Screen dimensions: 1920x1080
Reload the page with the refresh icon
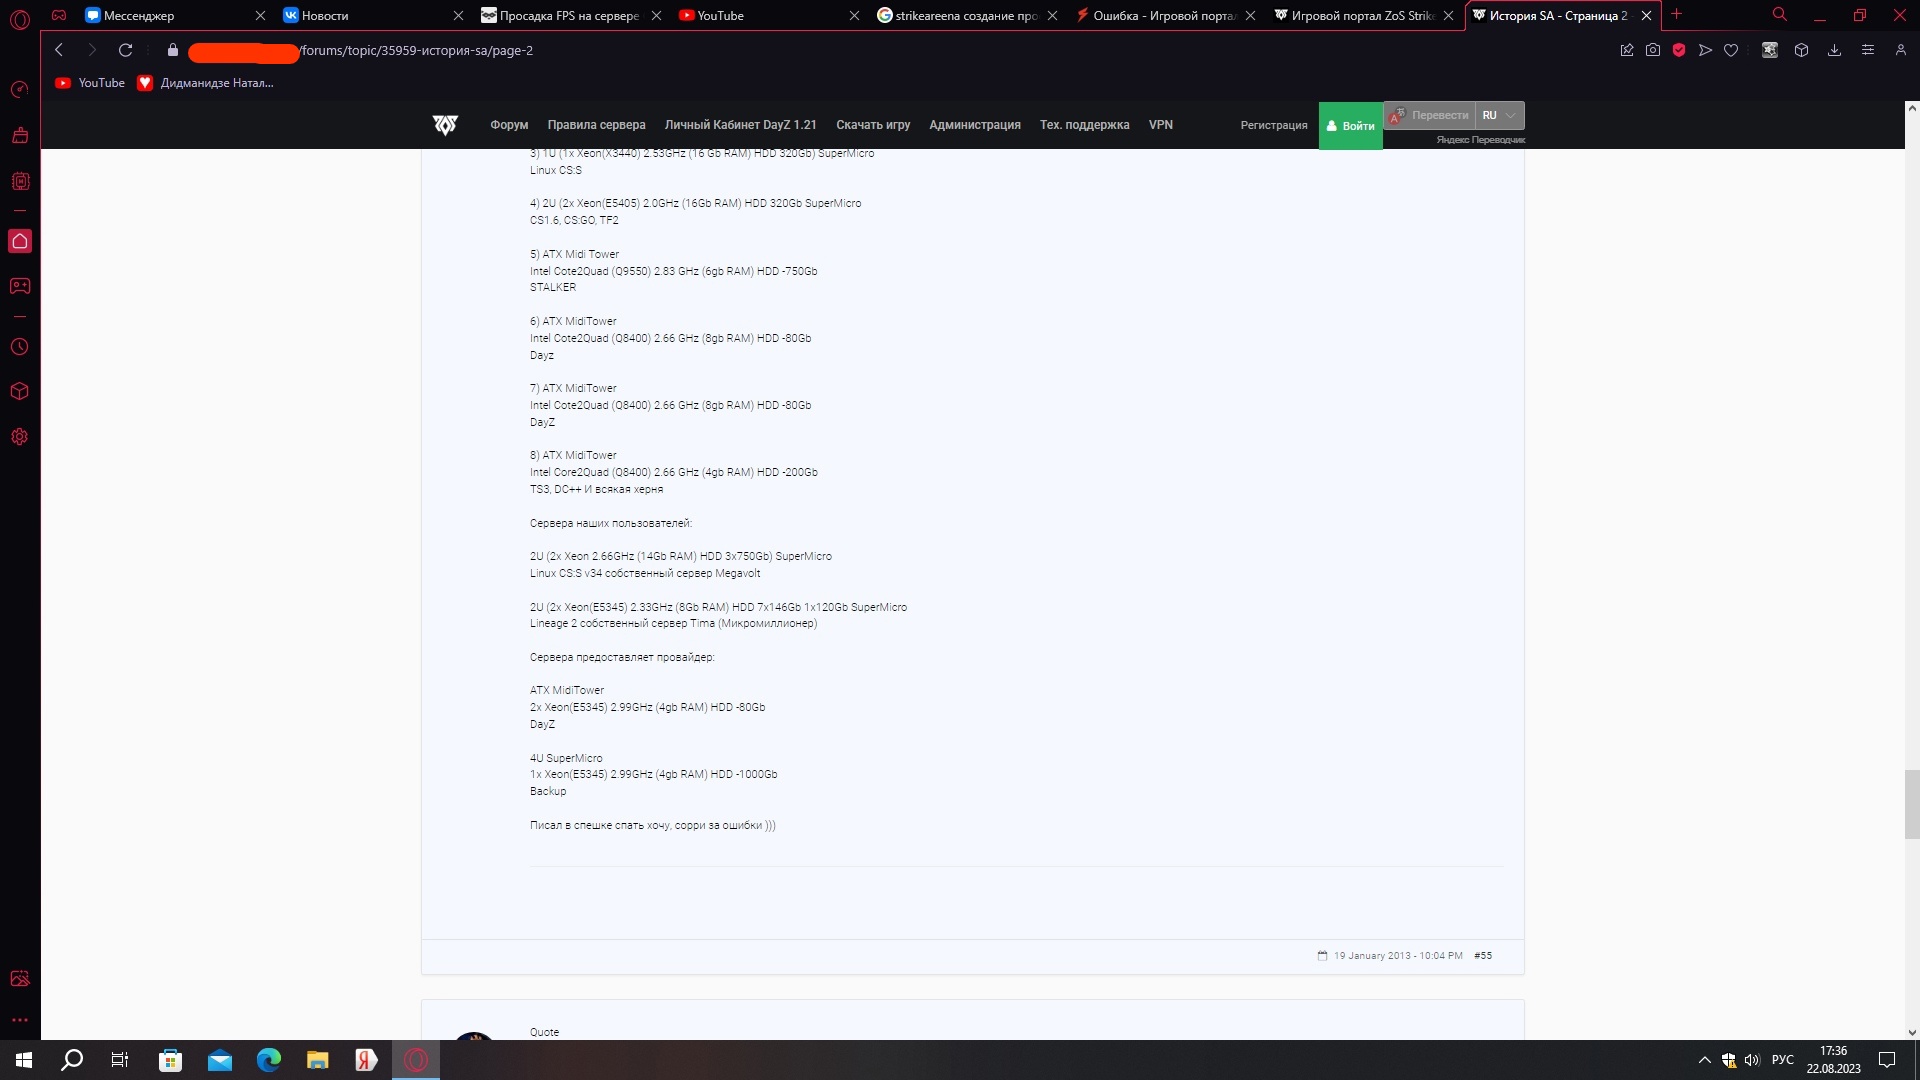[x=125, y=50]
